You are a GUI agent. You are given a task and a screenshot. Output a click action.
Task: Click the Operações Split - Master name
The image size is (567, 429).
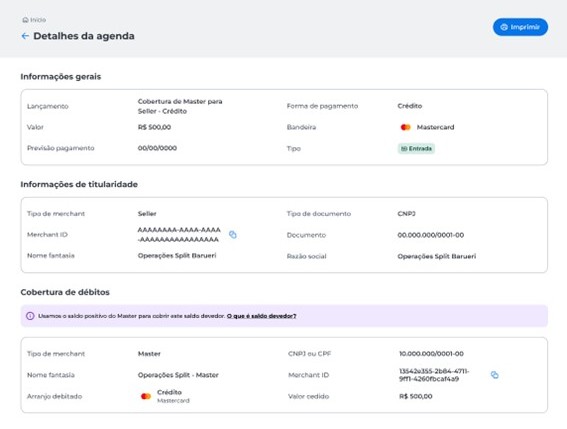[178, 375]
